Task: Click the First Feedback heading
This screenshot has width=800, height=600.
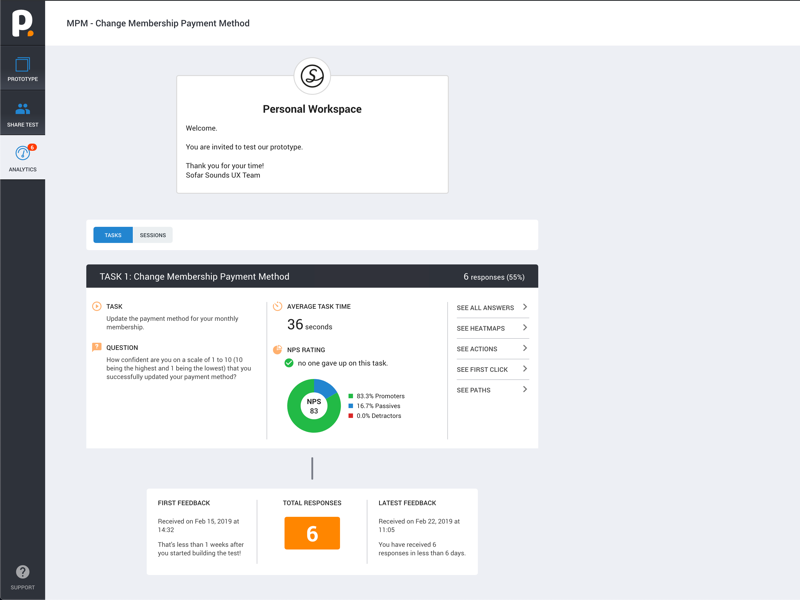Action: point(184,503)
